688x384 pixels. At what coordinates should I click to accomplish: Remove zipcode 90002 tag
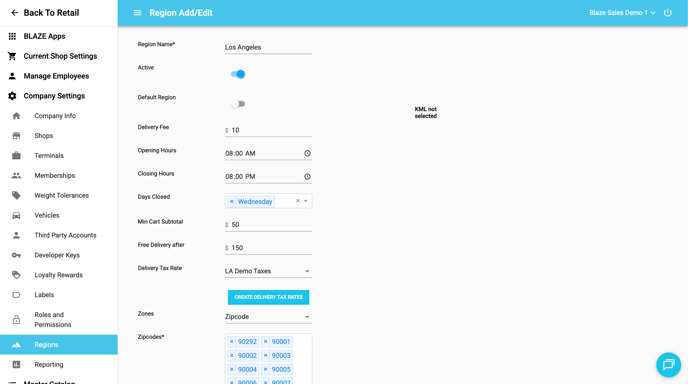(x=232, y=355)
